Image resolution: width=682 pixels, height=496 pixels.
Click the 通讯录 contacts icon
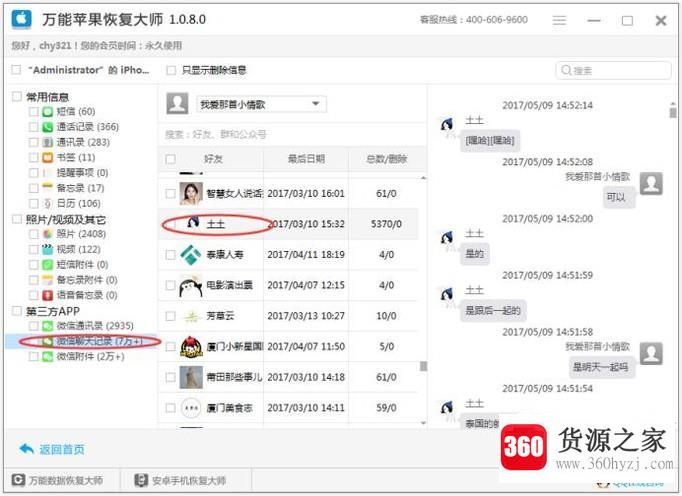point(47,142)
